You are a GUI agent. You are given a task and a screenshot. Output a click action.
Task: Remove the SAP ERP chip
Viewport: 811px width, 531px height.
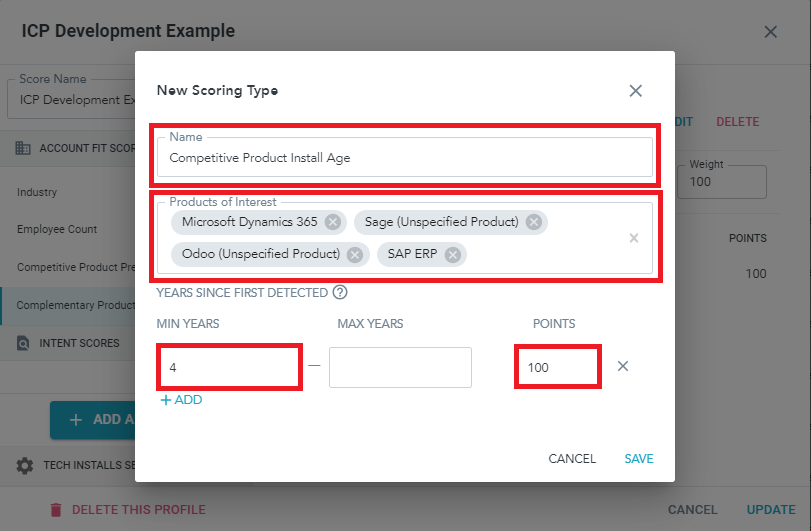(x=453, y=254)
